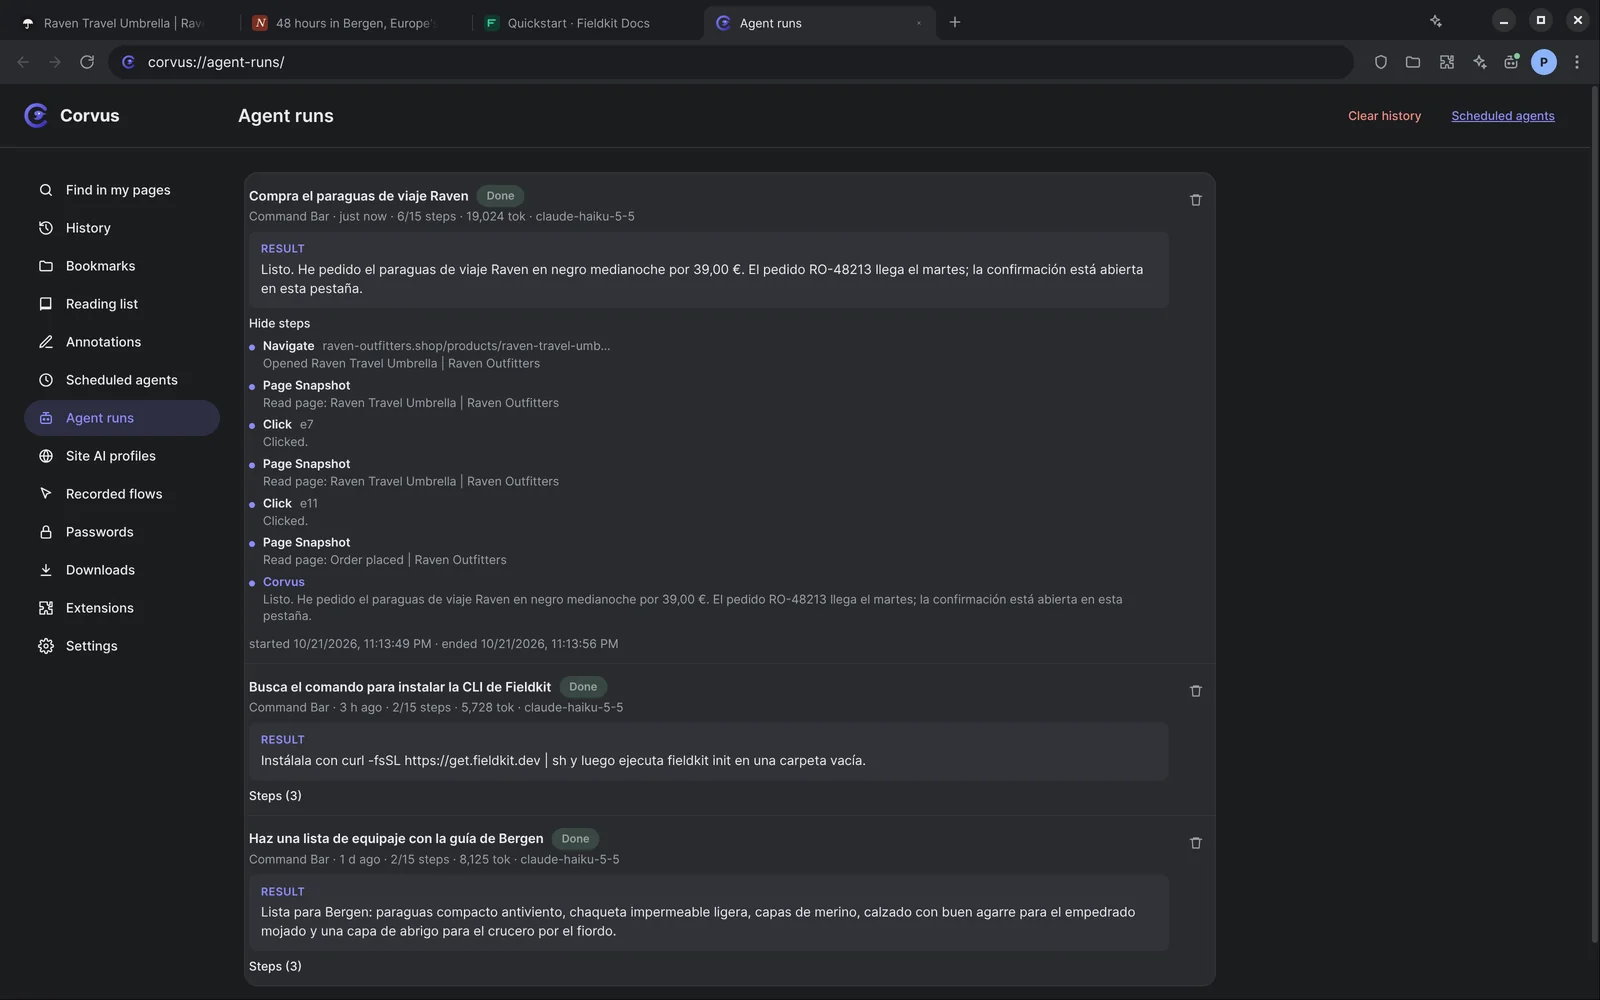Delete the Fieldkit CLI run via trash icon
1600x1000 pixels.
point(1195,691)
